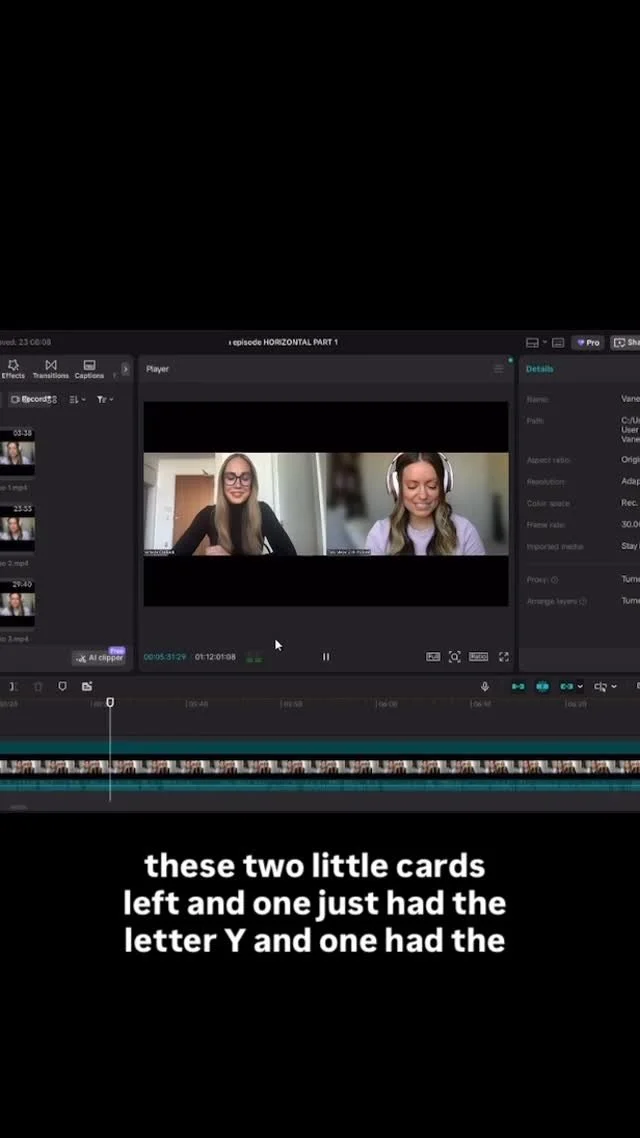The image size is (640, 1138).
Task: Click the playhead marker on the ruler
Action: click(x=110, y=703)
